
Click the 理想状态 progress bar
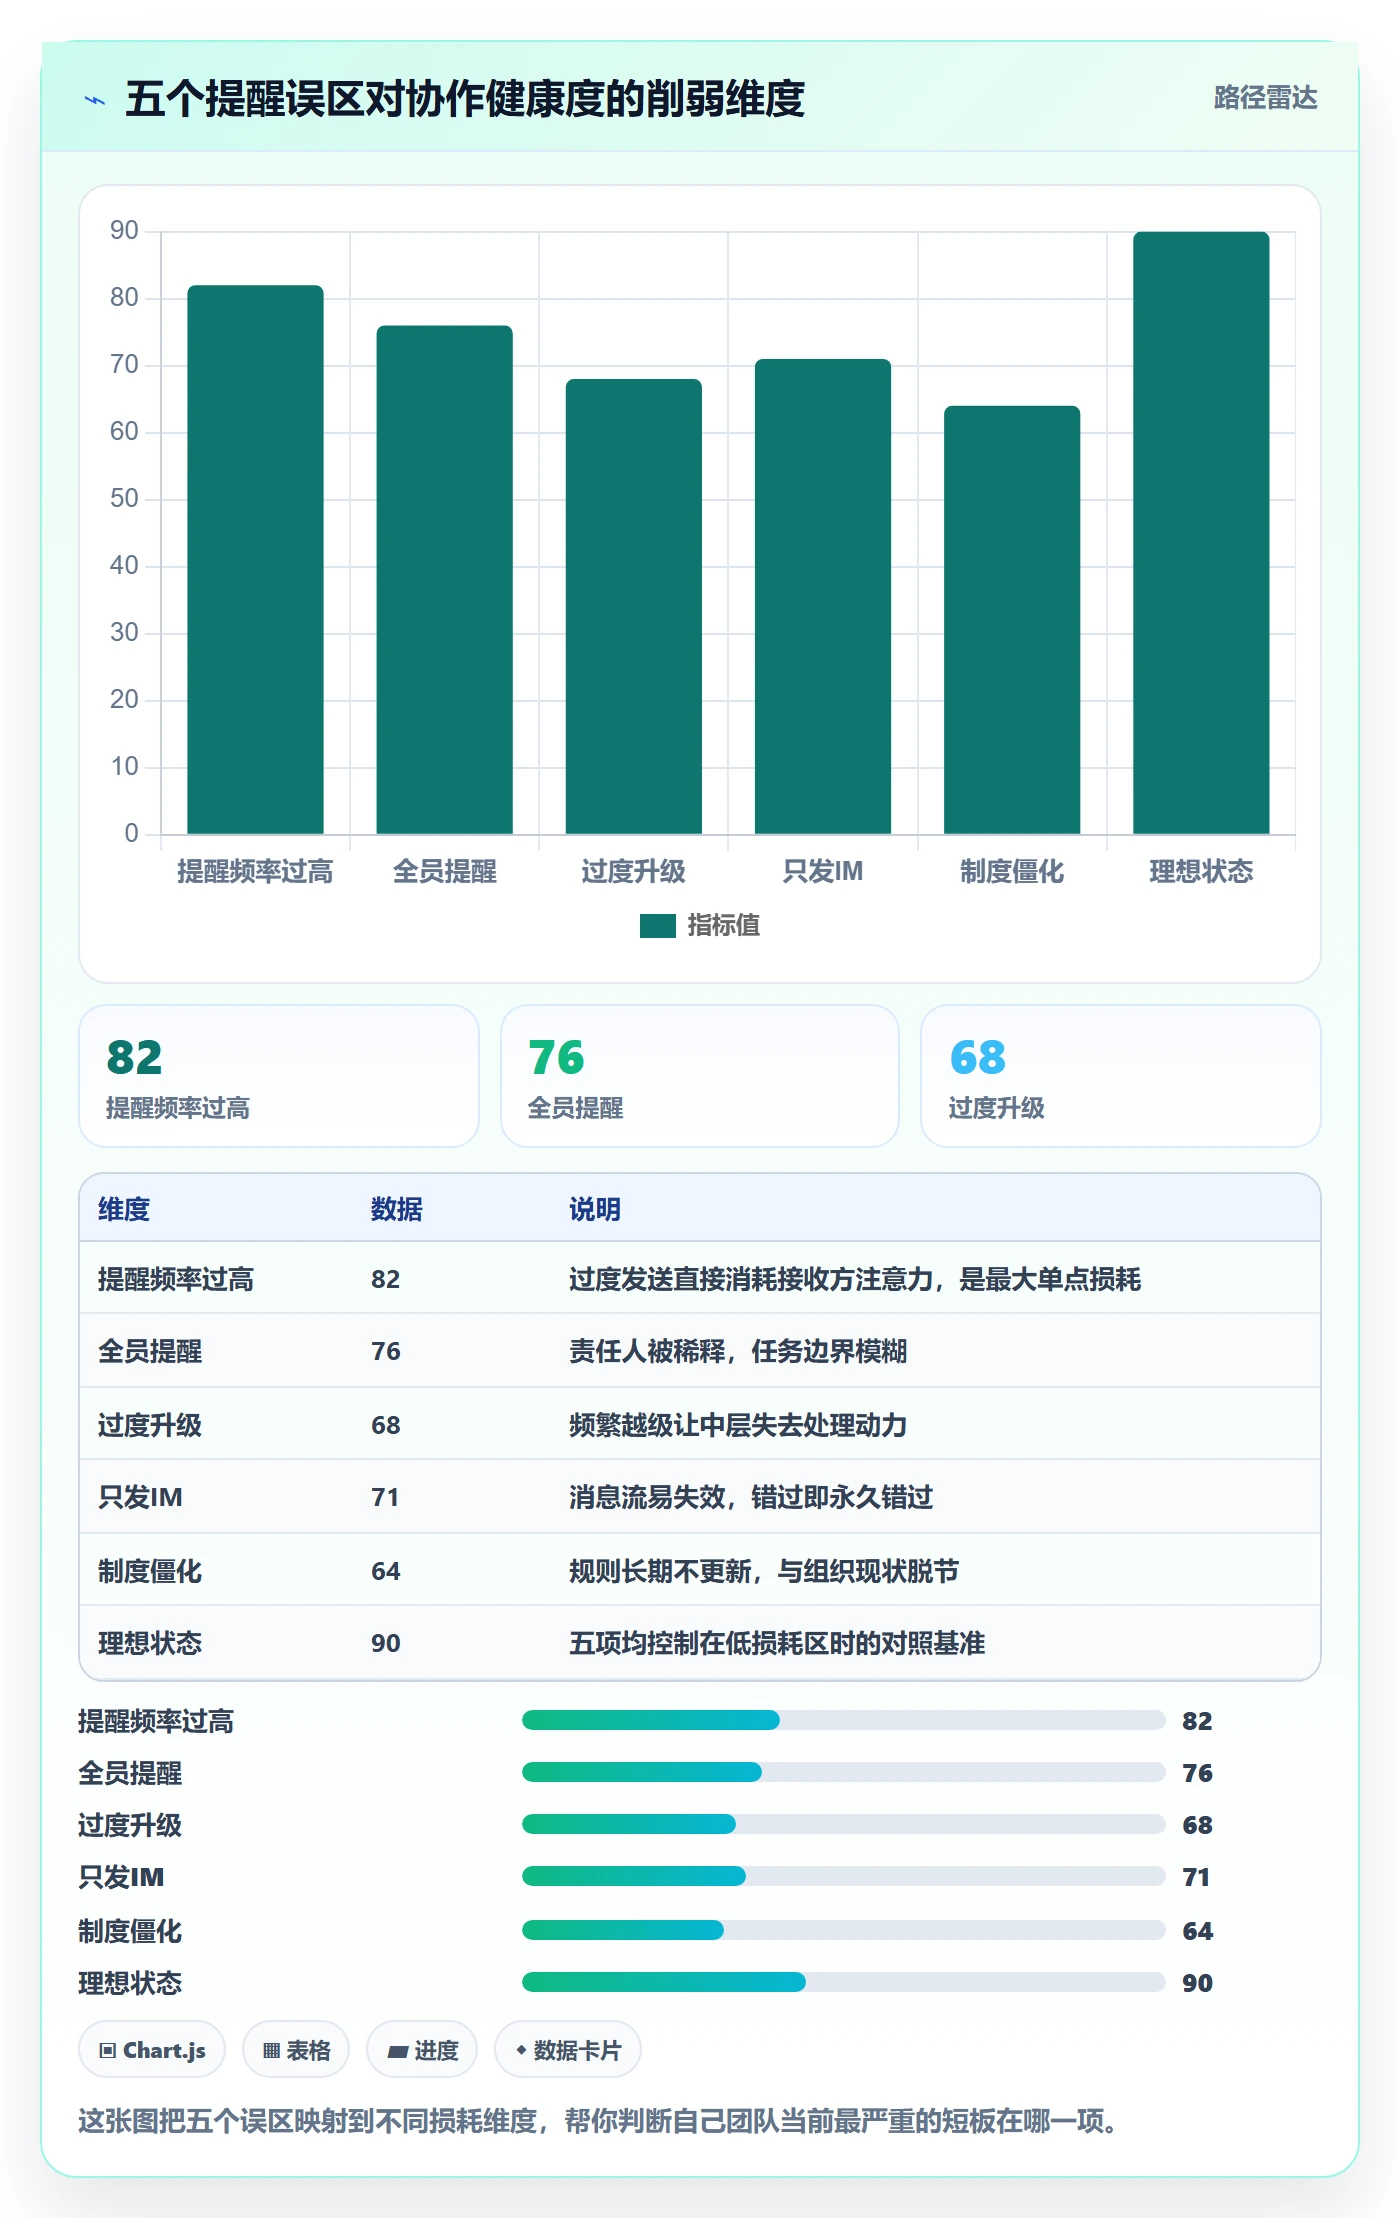pyautogui.click(x=843, y=1982)
